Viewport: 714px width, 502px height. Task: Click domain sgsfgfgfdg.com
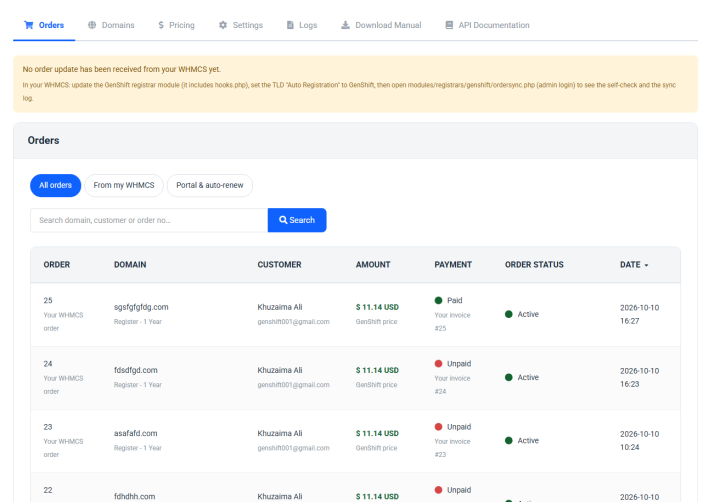tap(141, 307)
